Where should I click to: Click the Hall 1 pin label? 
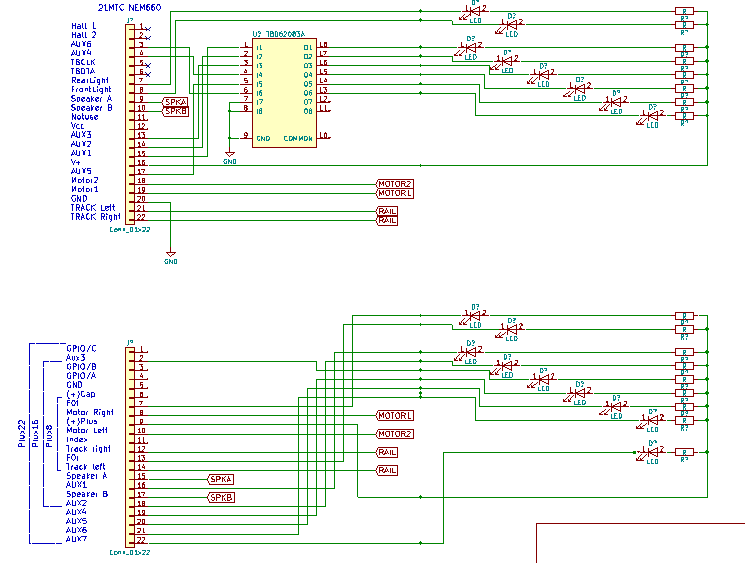pos(84,26)
